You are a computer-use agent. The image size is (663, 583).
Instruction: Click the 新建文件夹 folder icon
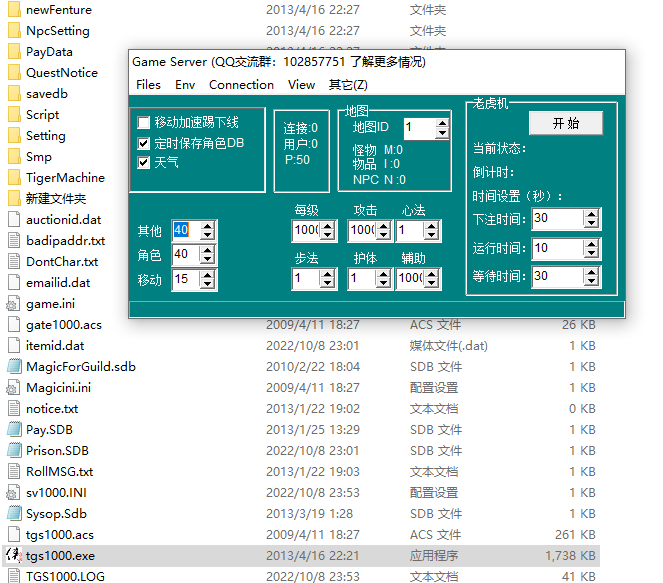click(14, 198)
